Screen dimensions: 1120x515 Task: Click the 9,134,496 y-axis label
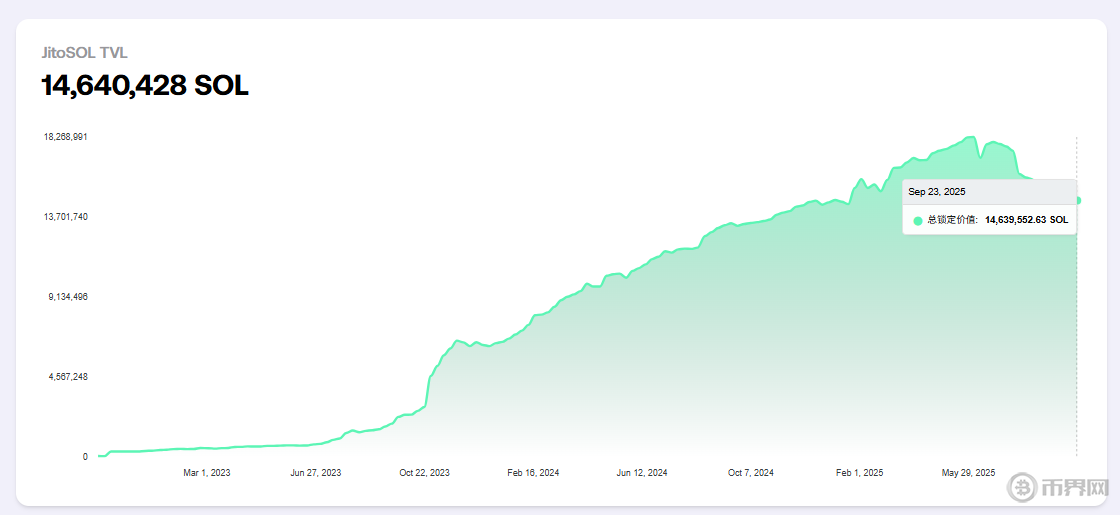68,297
